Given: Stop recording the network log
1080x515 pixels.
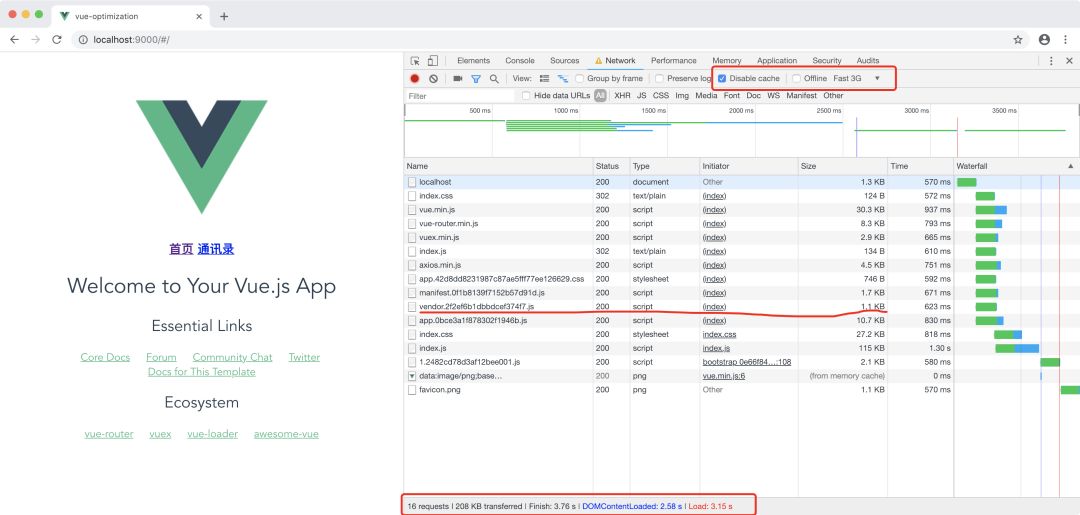Looking at the screenshot, I should pyautogui.click(x=415, y=78).
